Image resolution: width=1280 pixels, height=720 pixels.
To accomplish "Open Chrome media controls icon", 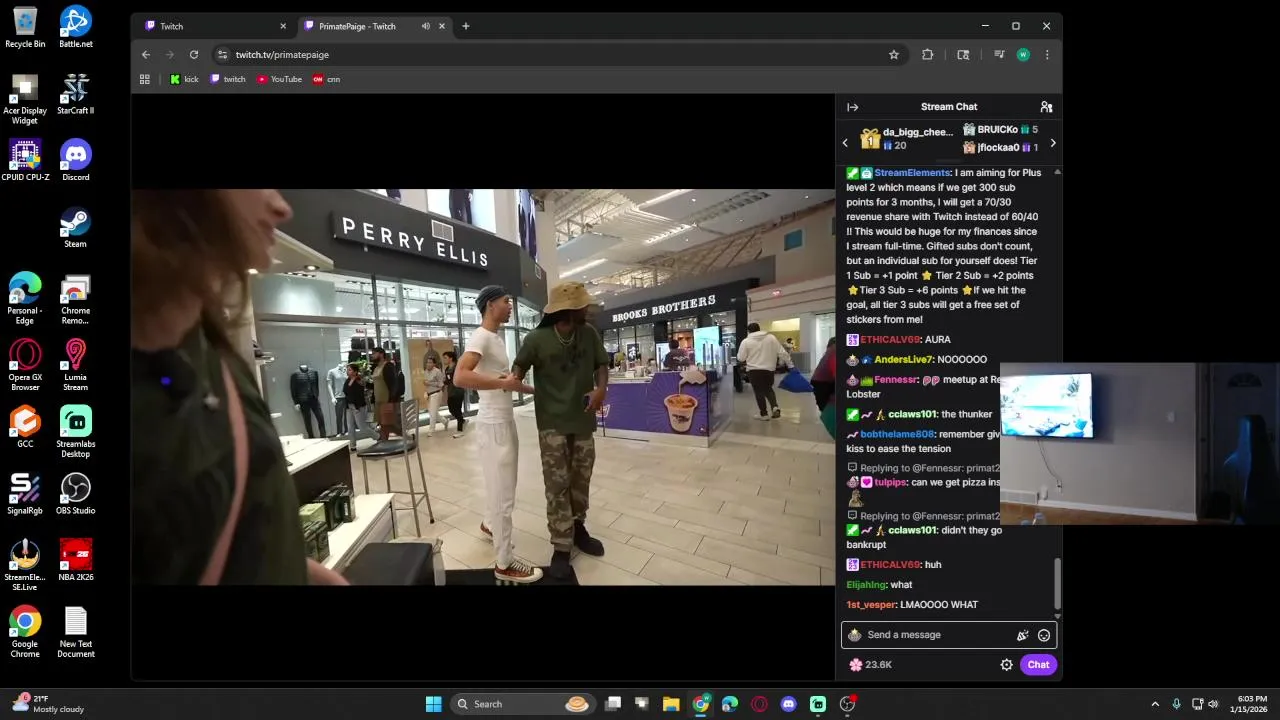I will click(998, 55).
